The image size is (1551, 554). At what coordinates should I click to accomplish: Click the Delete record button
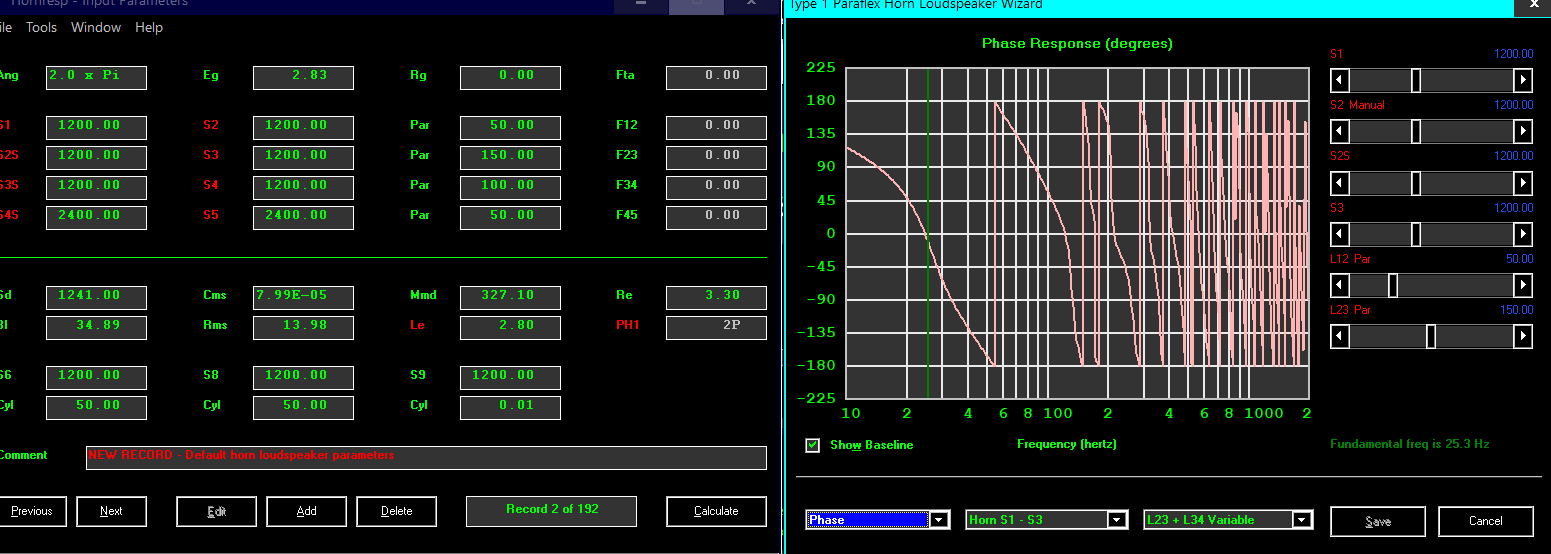pos(397,511)
